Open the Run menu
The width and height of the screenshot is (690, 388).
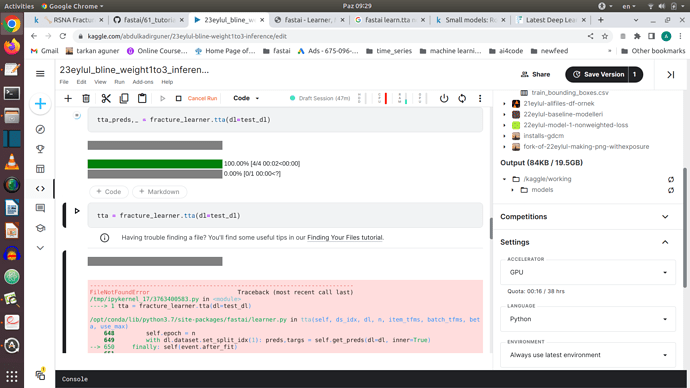(120, 82)
